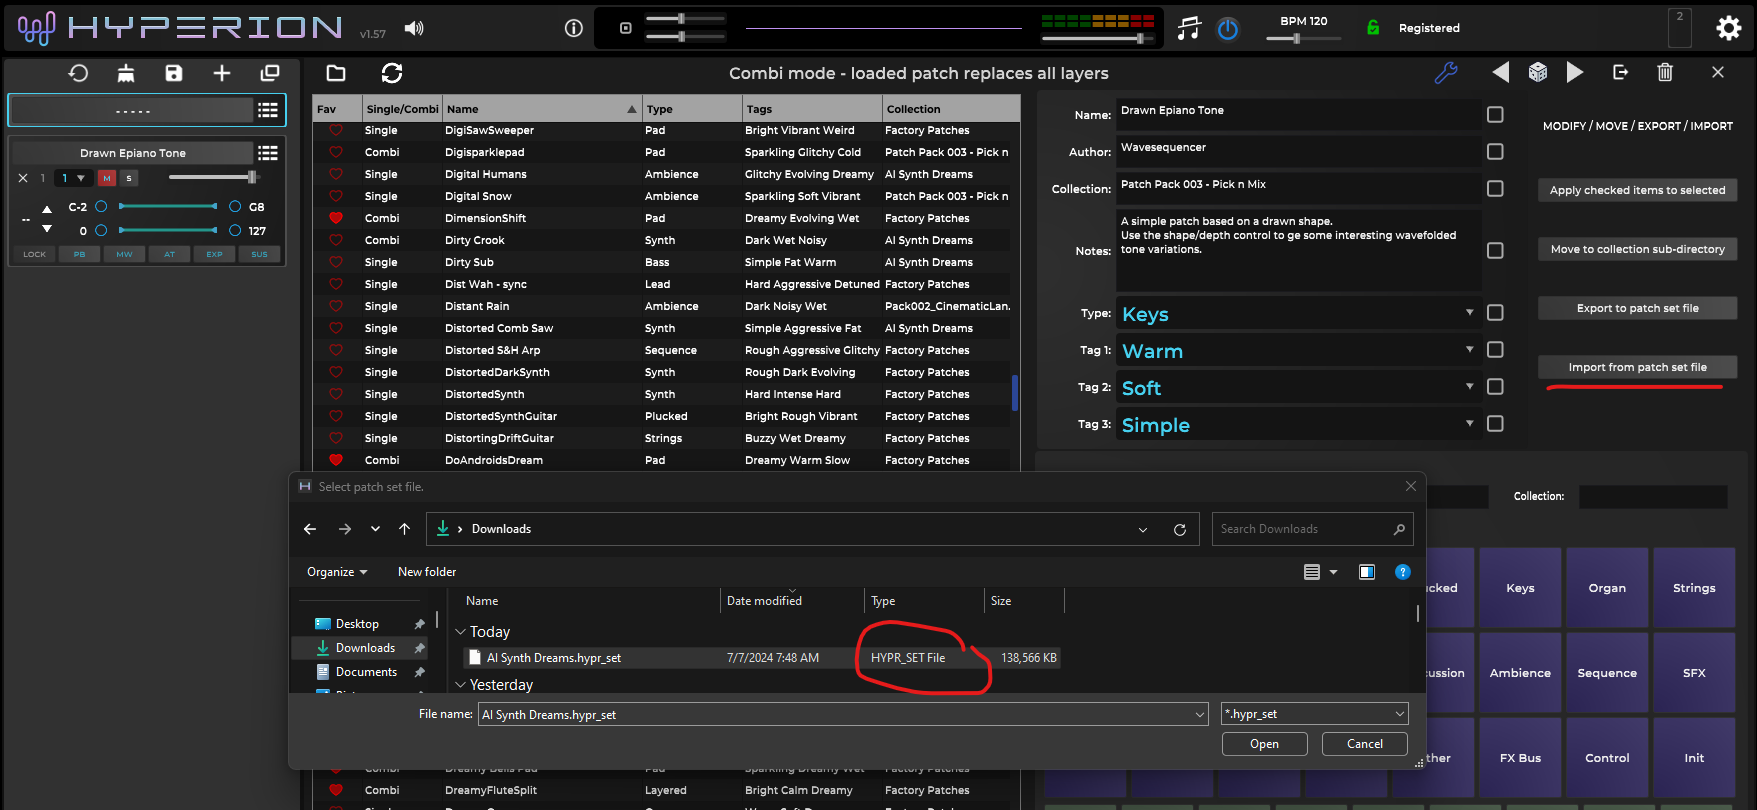Toggle the blue power icon
This screenshot has height=810, width=1757.
pos(1228,29)
